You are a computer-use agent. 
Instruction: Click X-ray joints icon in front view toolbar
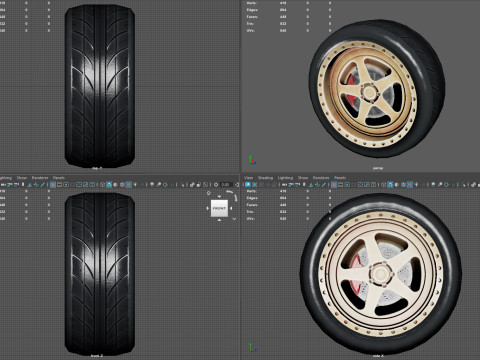pos(206,184)
